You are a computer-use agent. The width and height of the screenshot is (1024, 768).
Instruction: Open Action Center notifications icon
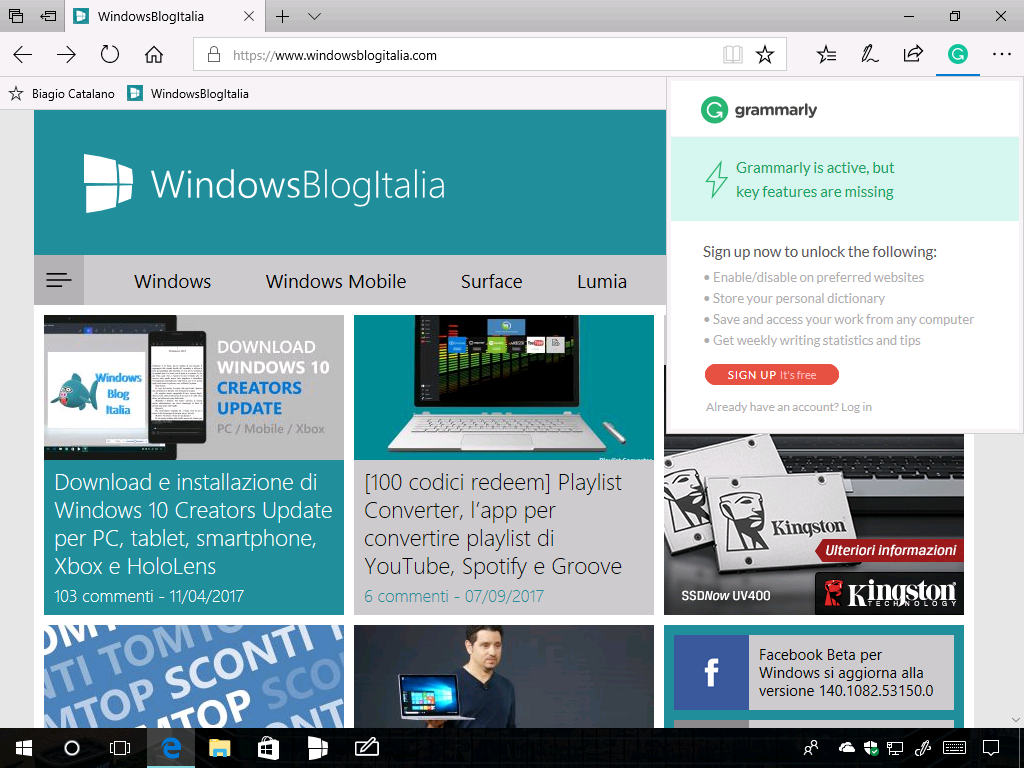tap(991, 748)
